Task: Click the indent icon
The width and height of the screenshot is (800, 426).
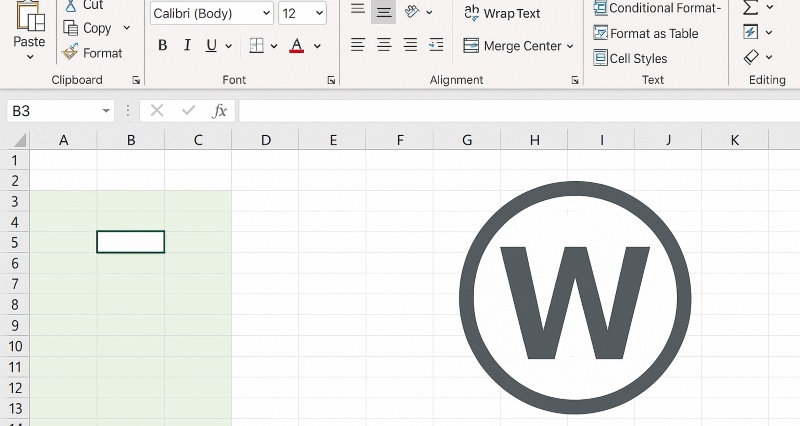Action: coord(436,45)
